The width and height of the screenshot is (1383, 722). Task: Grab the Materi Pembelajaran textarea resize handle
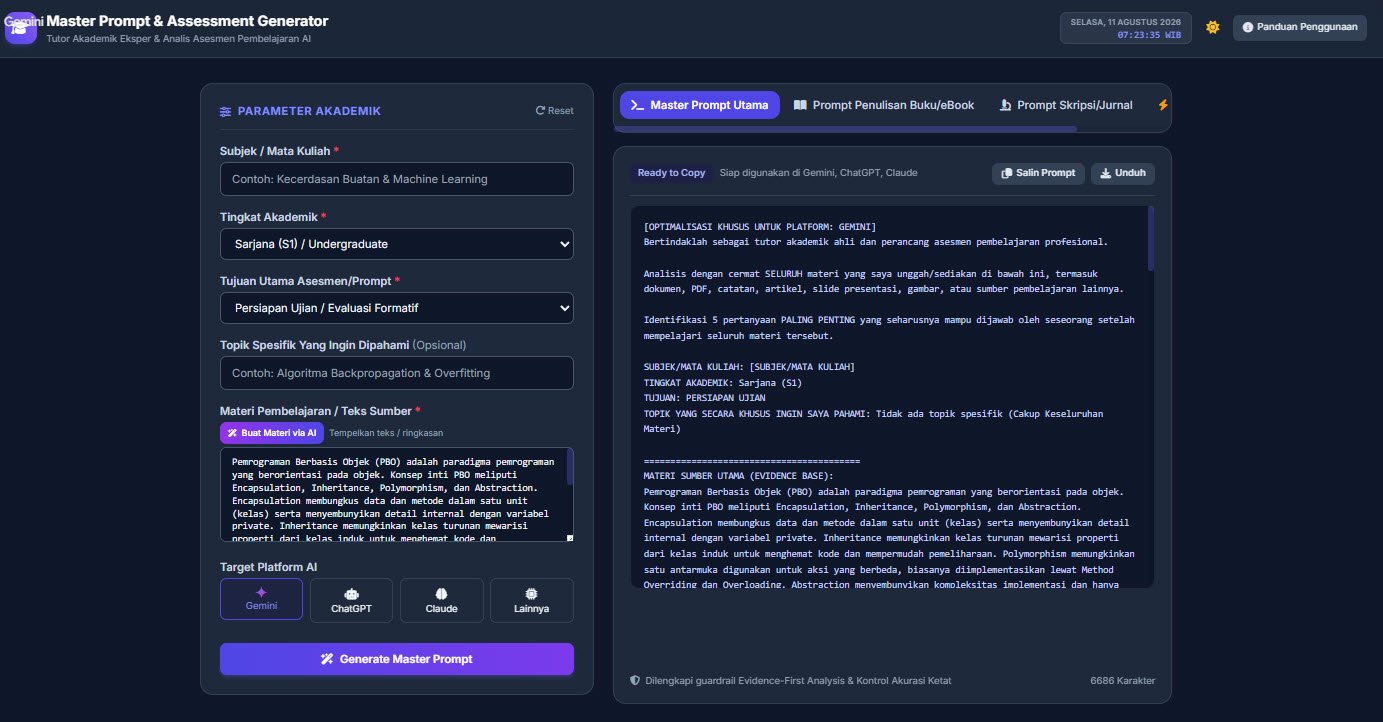click(x=569, y=538)
